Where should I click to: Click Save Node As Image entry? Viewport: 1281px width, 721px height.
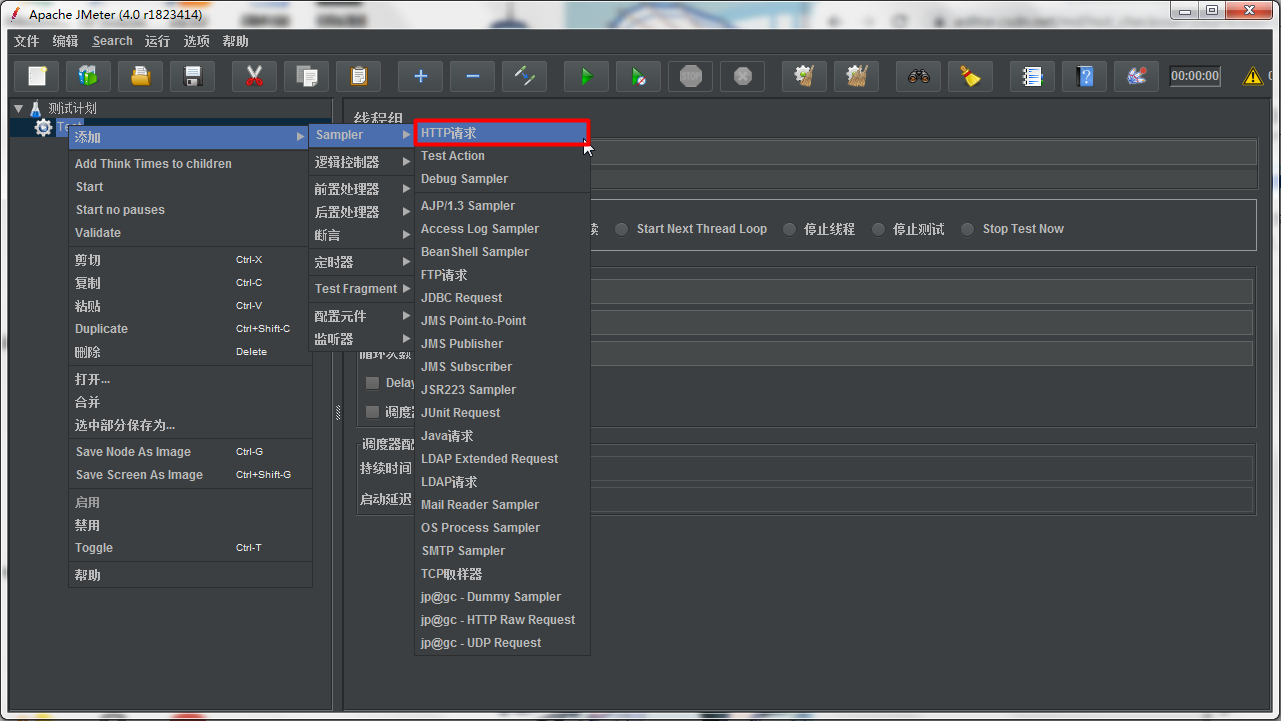coord(190,452)
